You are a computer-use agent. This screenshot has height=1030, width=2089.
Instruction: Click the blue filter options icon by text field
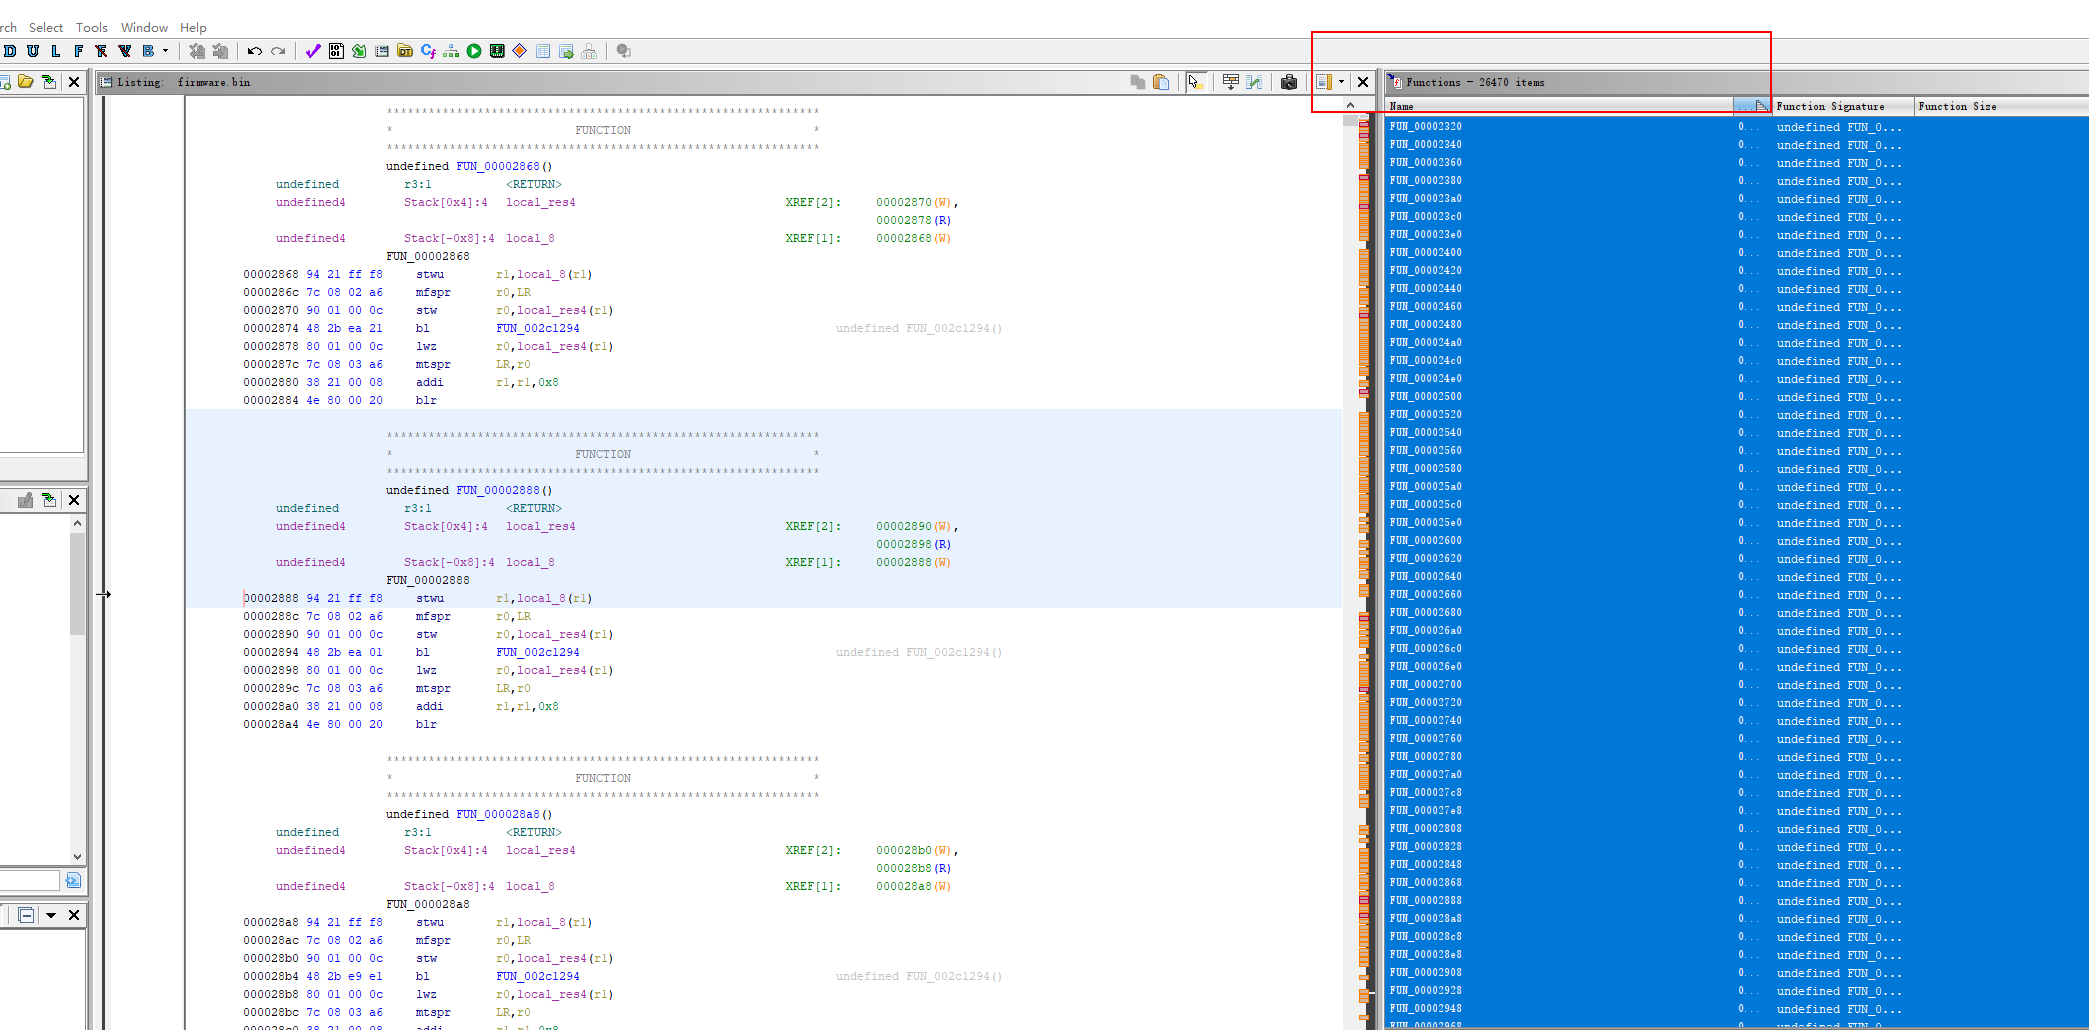pos(73,880)
